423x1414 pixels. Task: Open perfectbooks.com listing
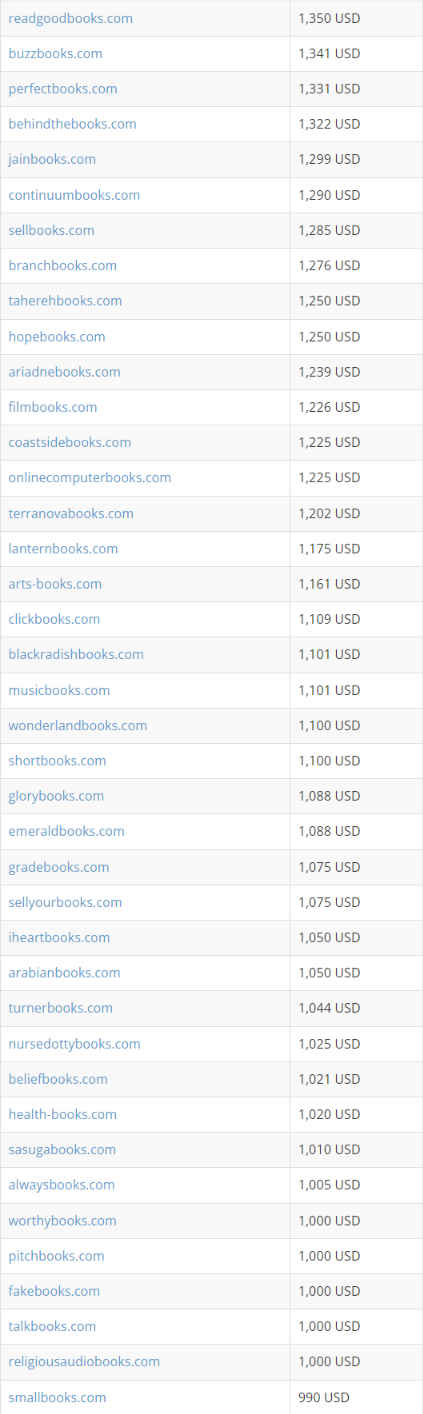pos(63,89)
